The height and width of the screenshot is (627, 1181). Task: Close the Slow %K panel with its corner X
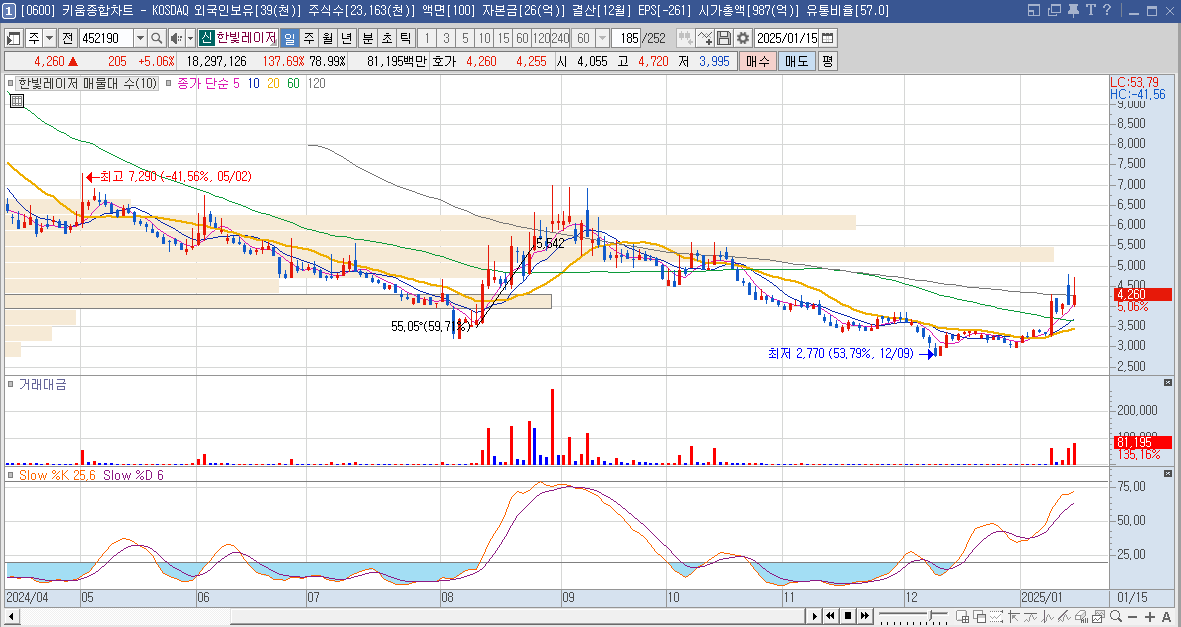pyautogui.click(x=1168, y=473)
